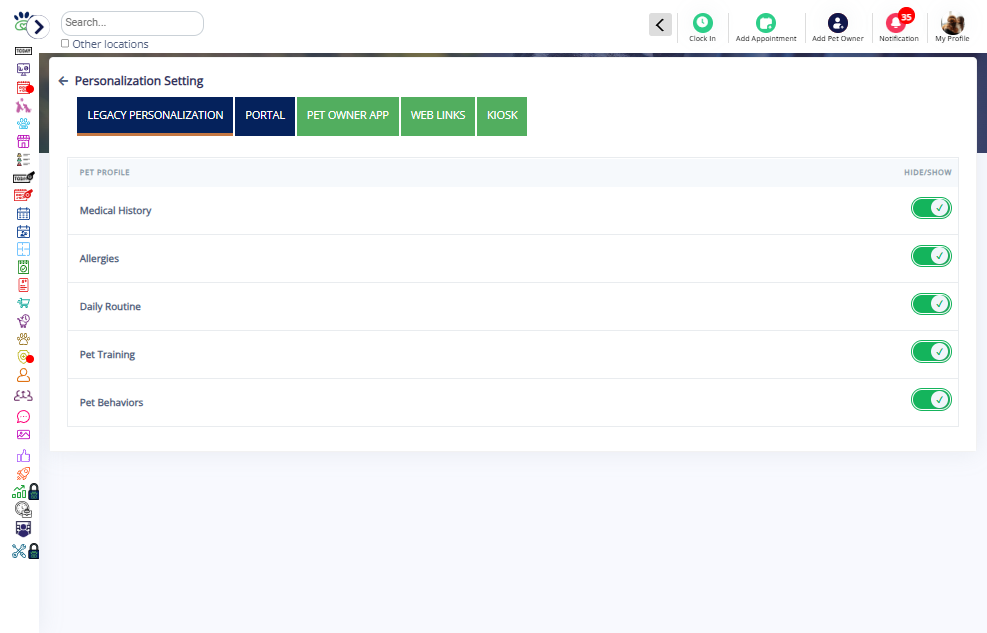
Task: Switch to Legacy Personalization tab
Action: click(x=155, y=116)
